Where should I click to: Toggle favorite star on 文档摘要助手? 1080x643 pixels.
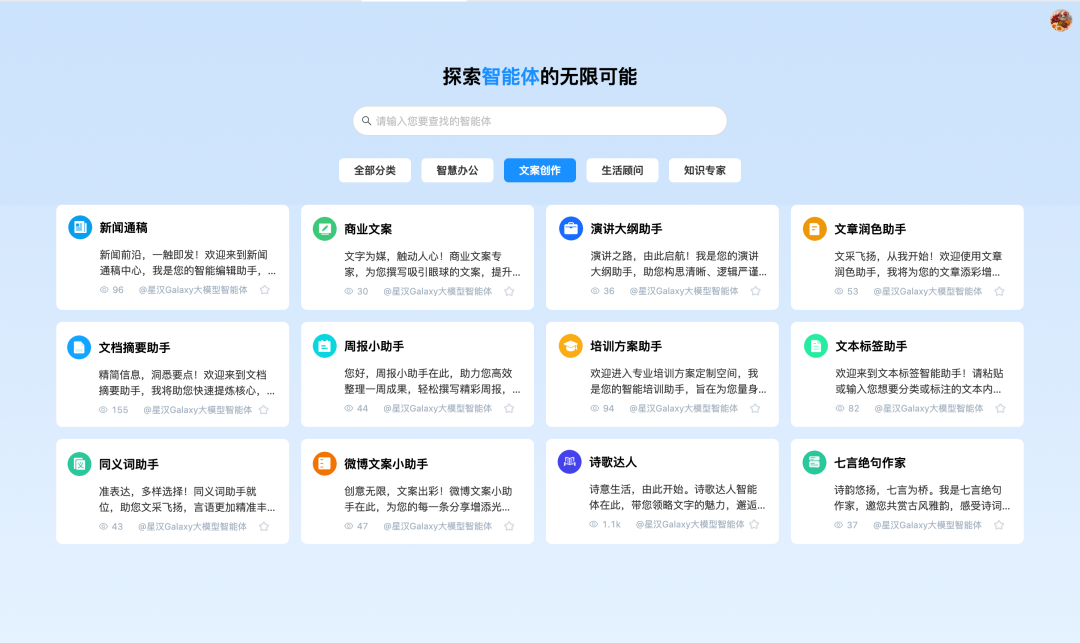[263, 410]
